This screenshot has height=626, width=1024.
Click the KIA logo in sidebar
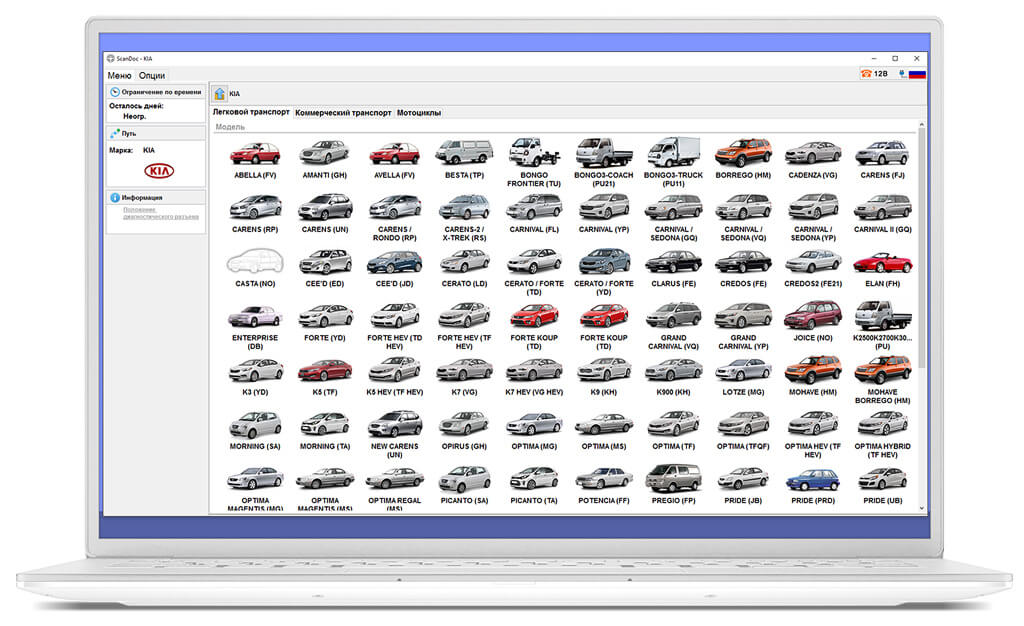click(x=159, y=171)
